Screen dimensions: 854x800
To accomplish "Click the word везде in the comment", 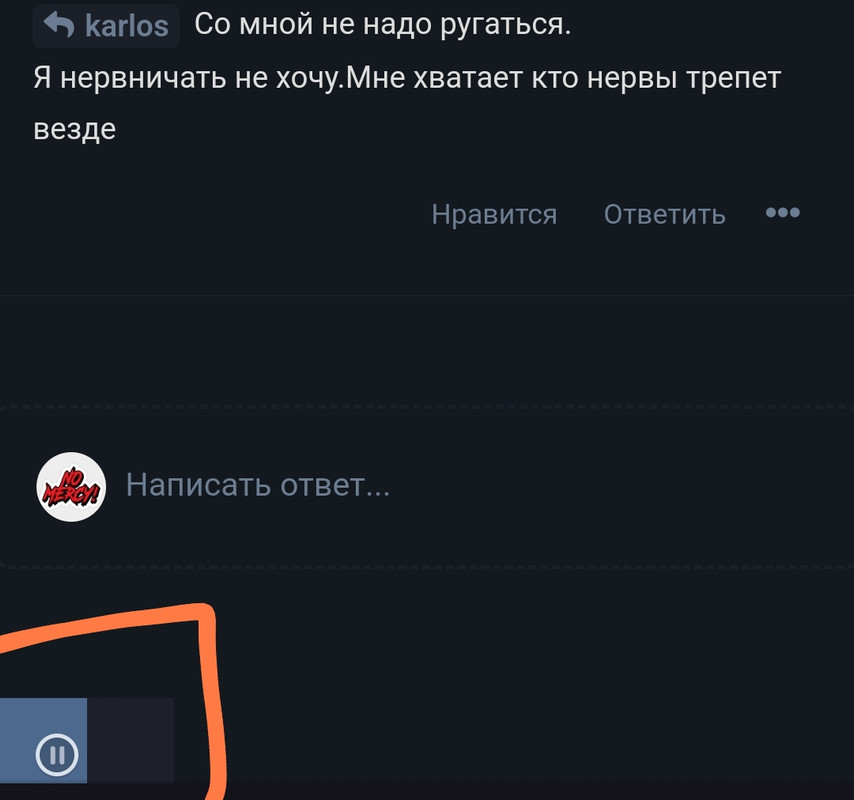I will point(75,130).
